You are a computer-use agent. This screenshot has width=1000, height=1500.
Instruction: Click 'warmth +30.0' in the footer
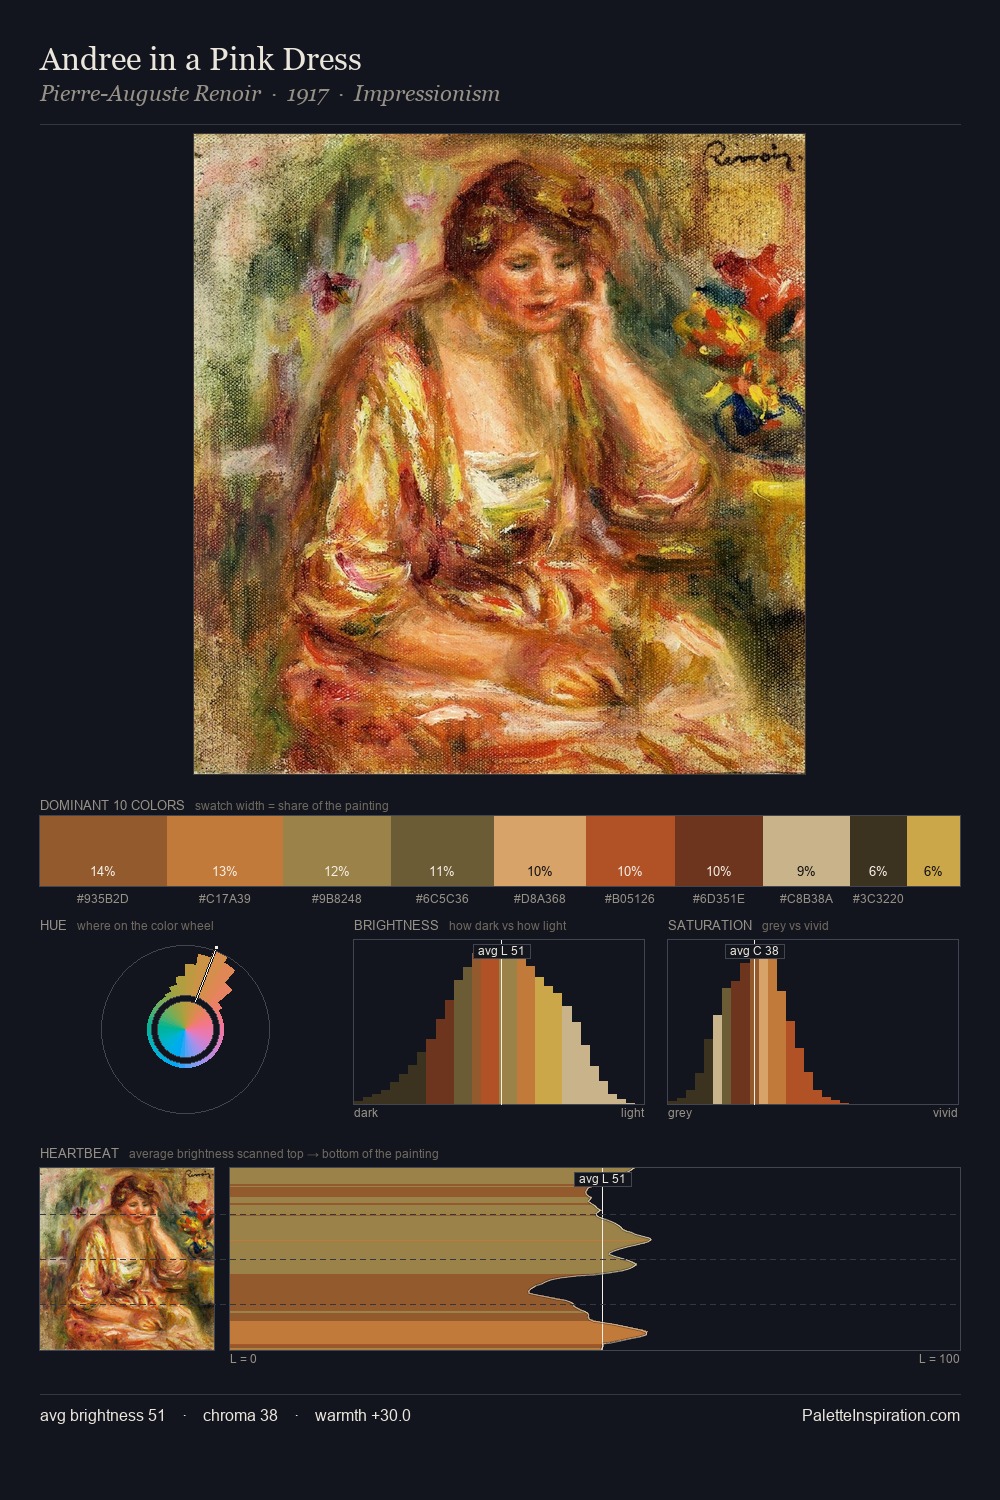[363, 1415]
